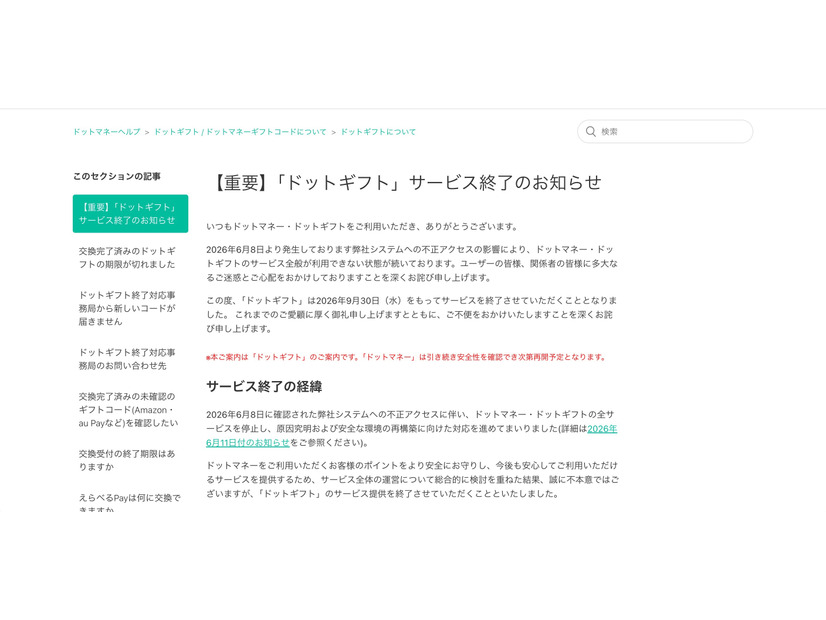
Task: Open えらべるPayは何に交換できますか article
Action: point(130,503)
